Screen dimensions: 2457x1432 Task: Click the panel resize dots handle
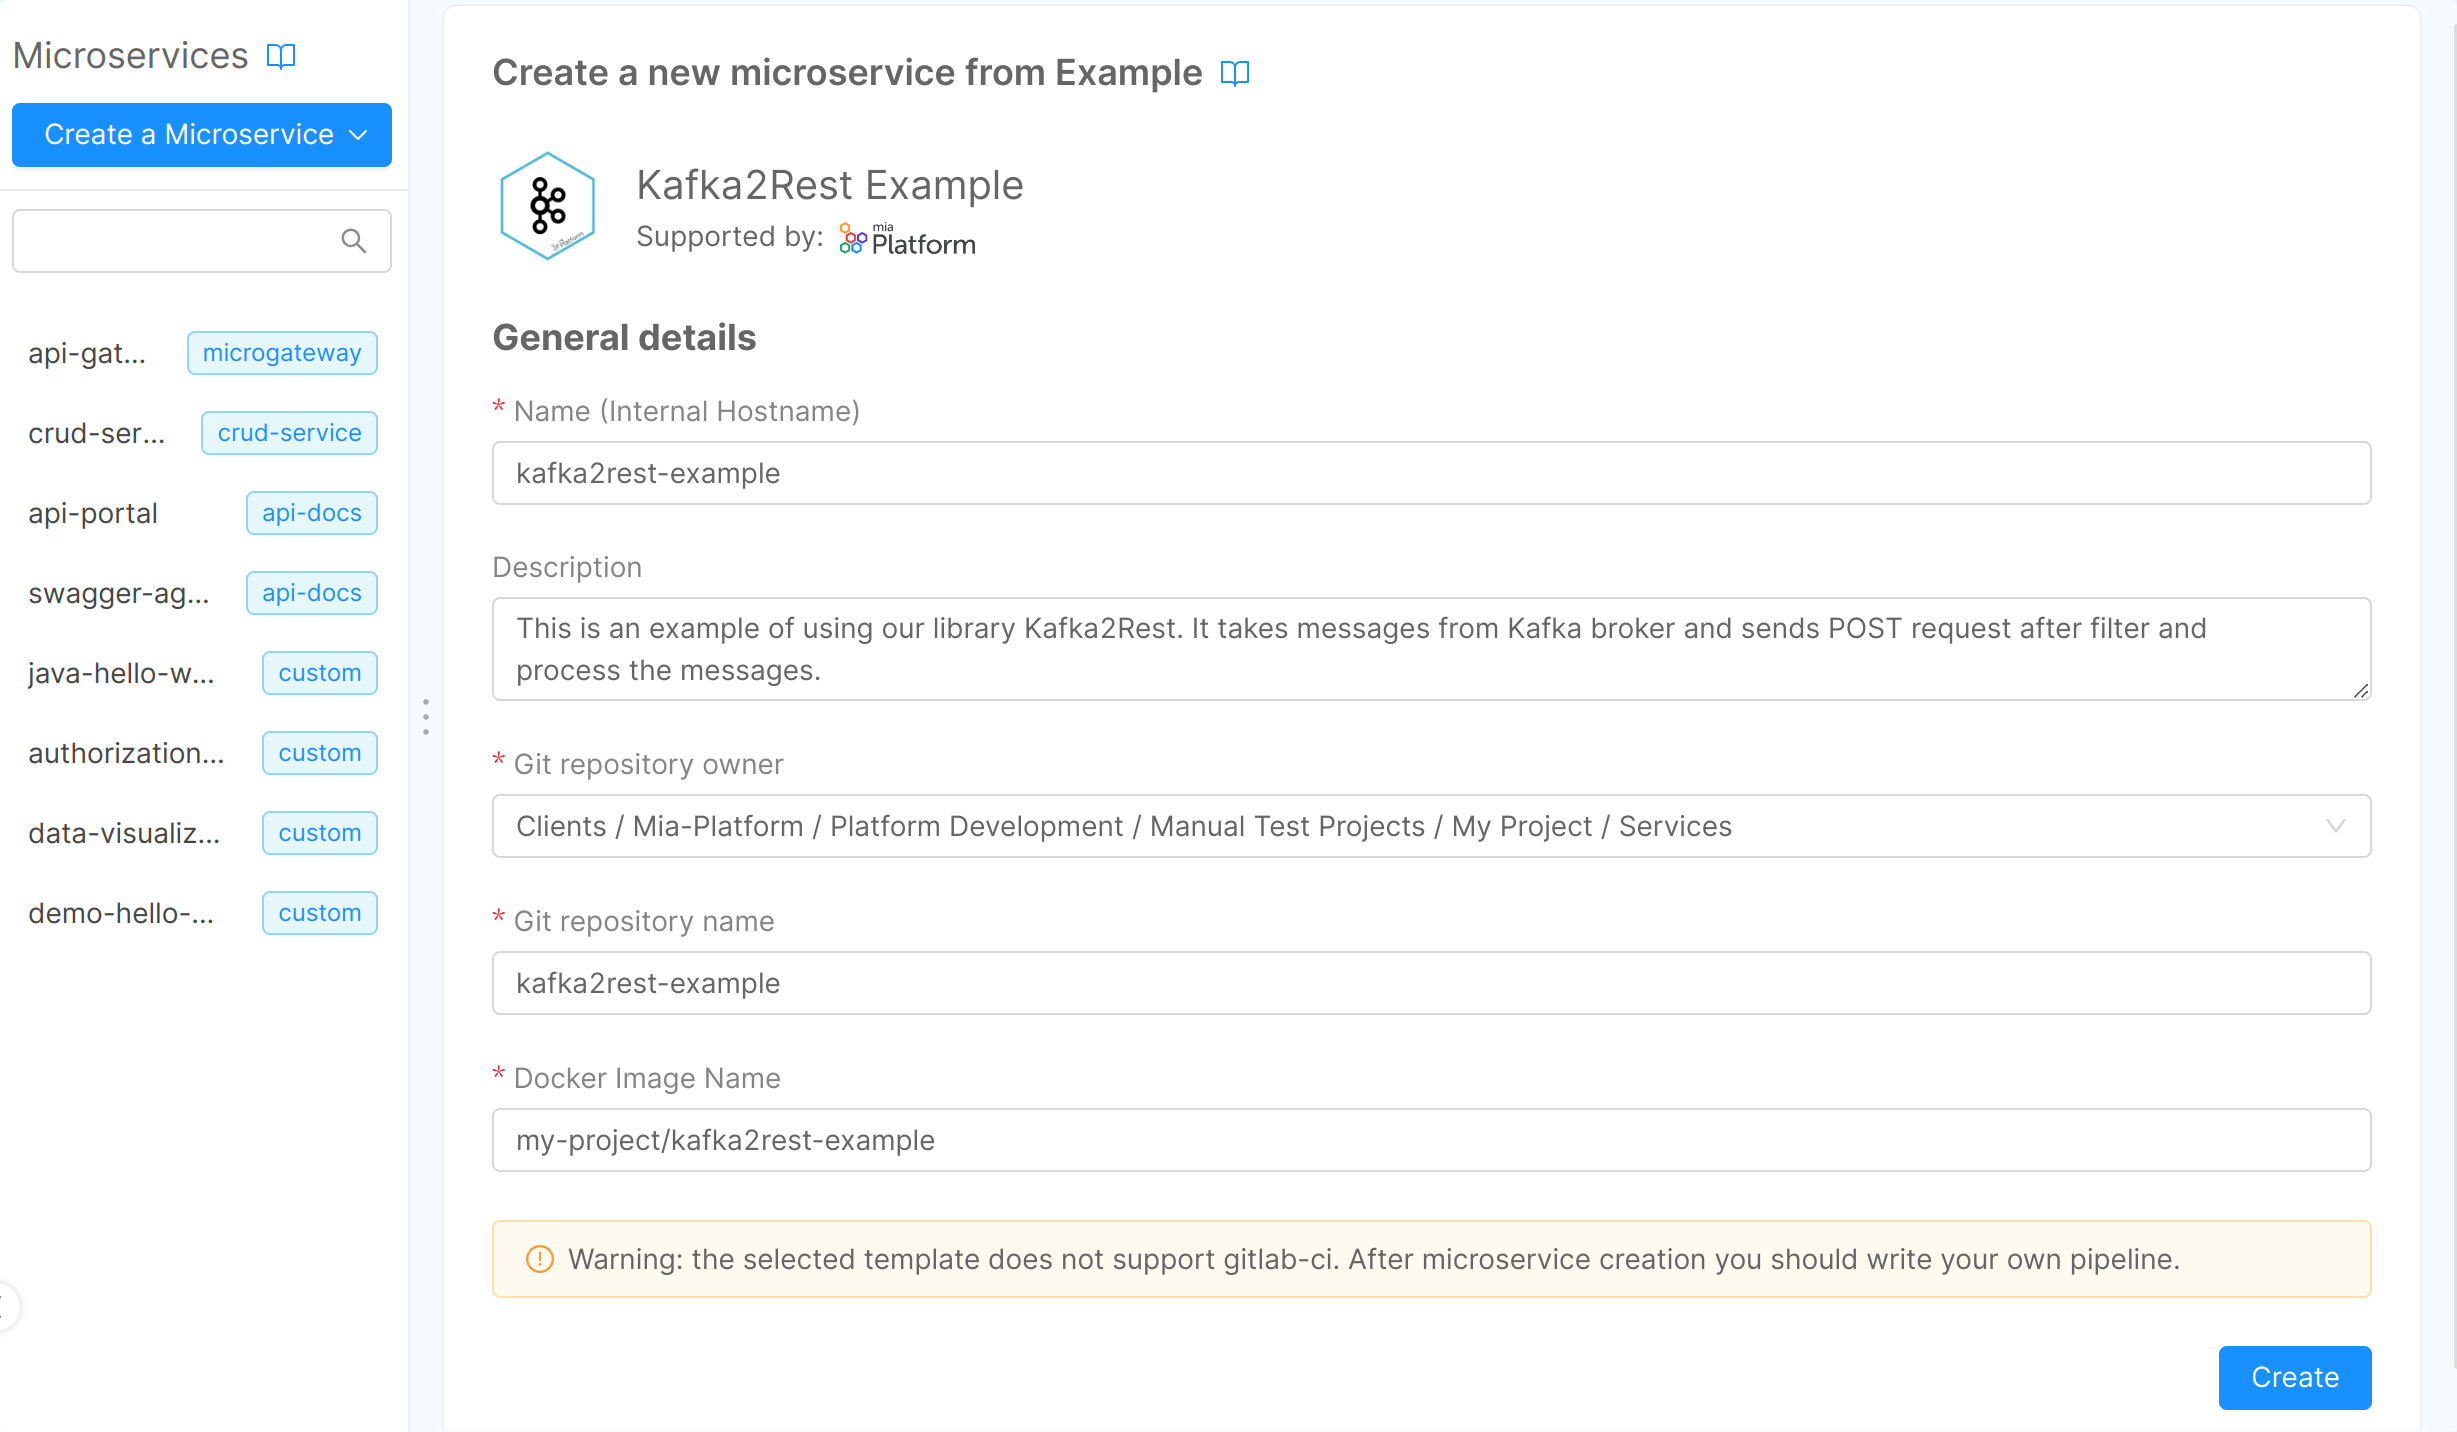[x=426, y=717]
